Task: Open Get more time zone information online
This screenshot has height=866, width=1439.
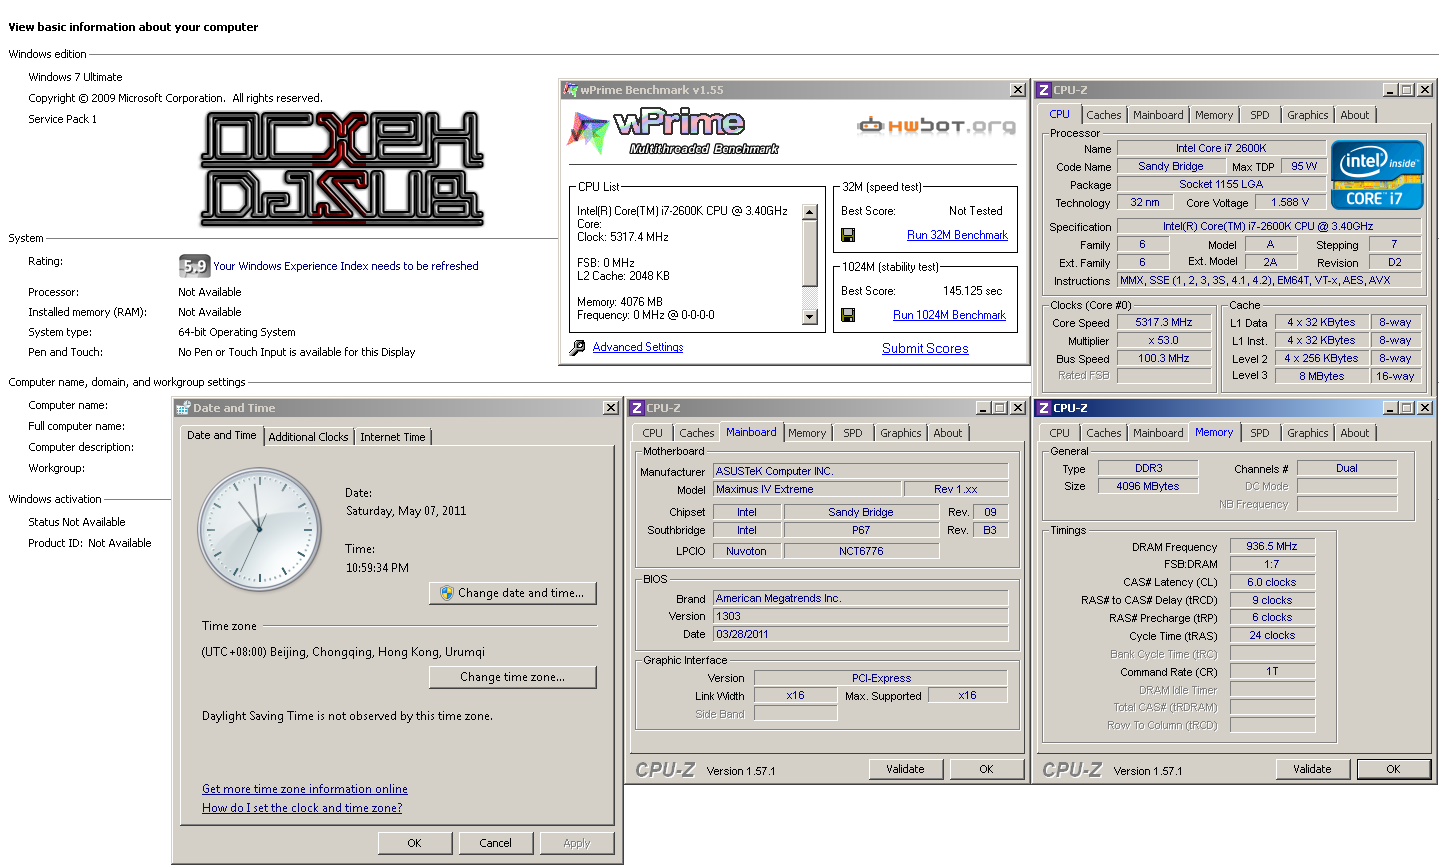Action: (305, 789)
